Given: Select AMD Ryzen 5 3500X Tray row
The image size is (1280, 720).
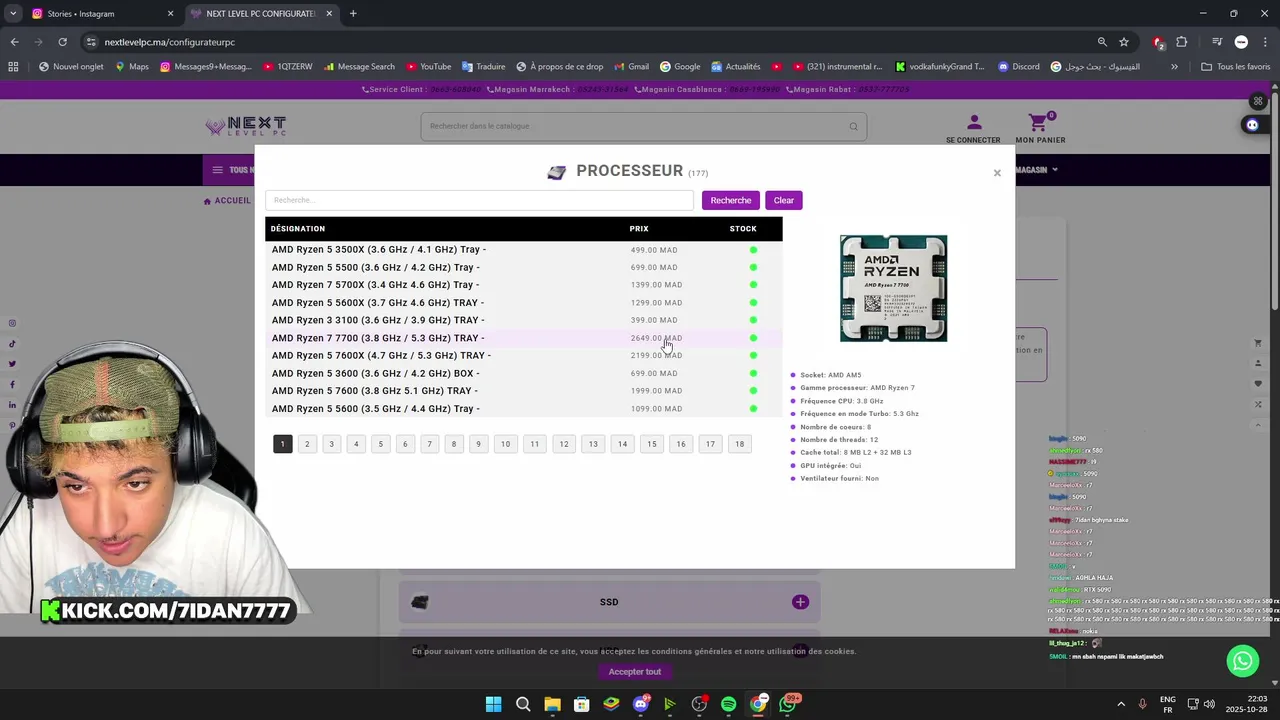Looking at the screenshot, I should pyautogui.click(x=523, y=250).
